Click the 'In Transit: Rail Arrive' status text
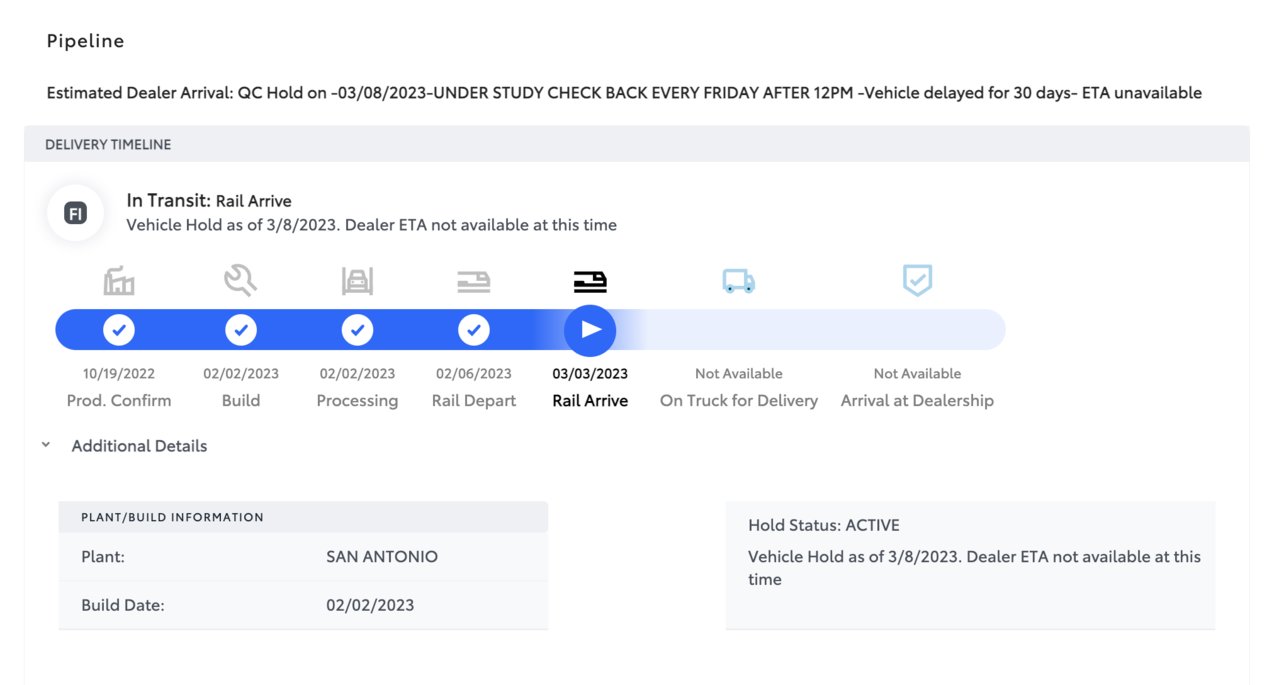The width and height of the screenshot is (1279, 685). 209,201
